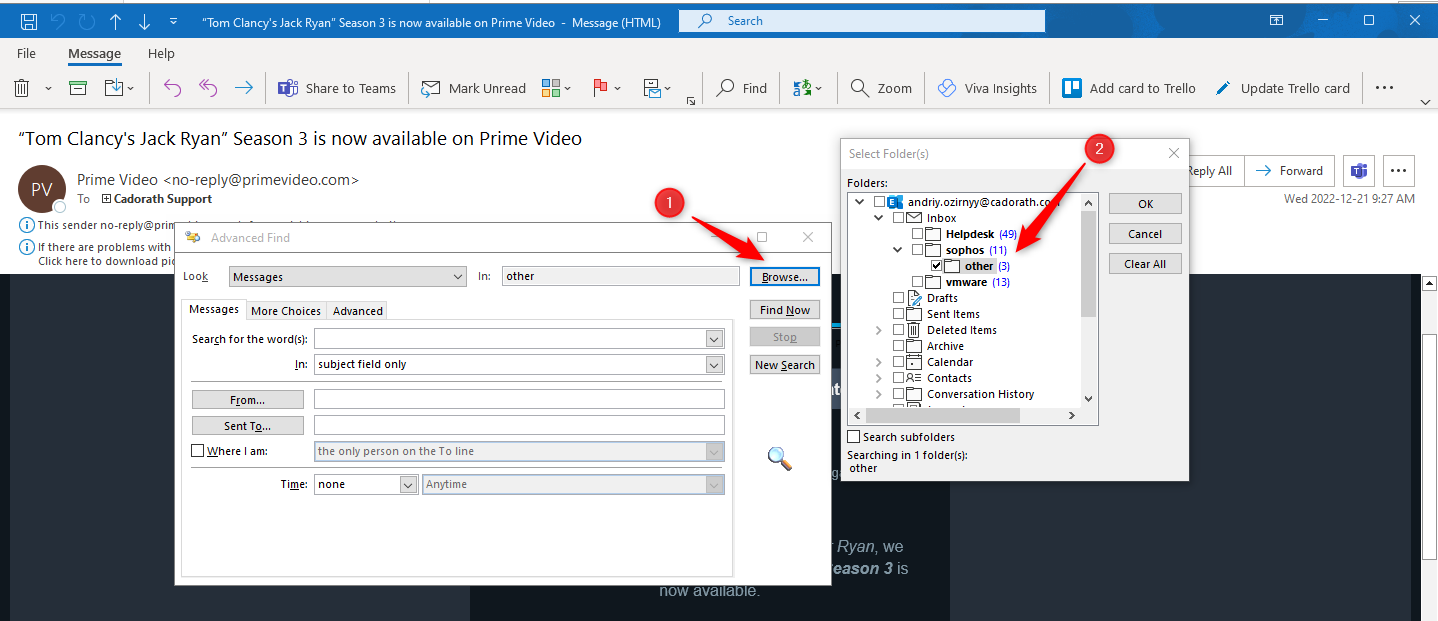Check the Helpdesk folder checkbox
Image resolution: width=1438 pixels, height=621 pixels.
pyautogui.click(x=918, y=234)
